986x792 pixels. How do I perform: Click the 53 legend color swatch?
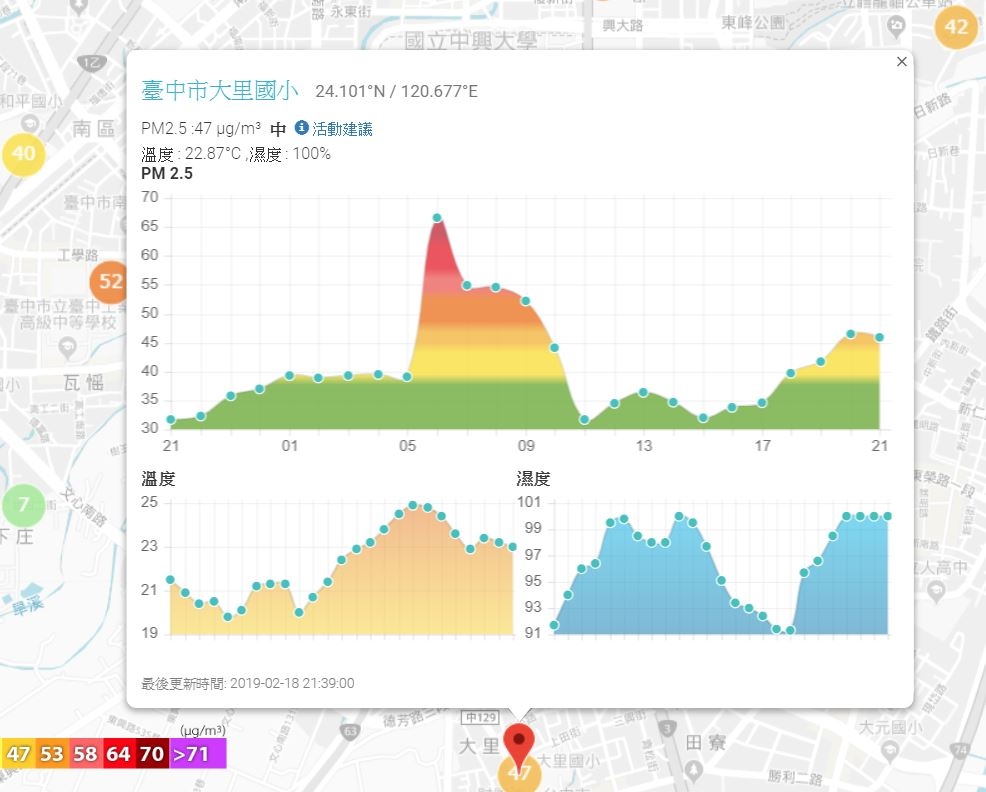pyautogui.click(x=51, y=754)
